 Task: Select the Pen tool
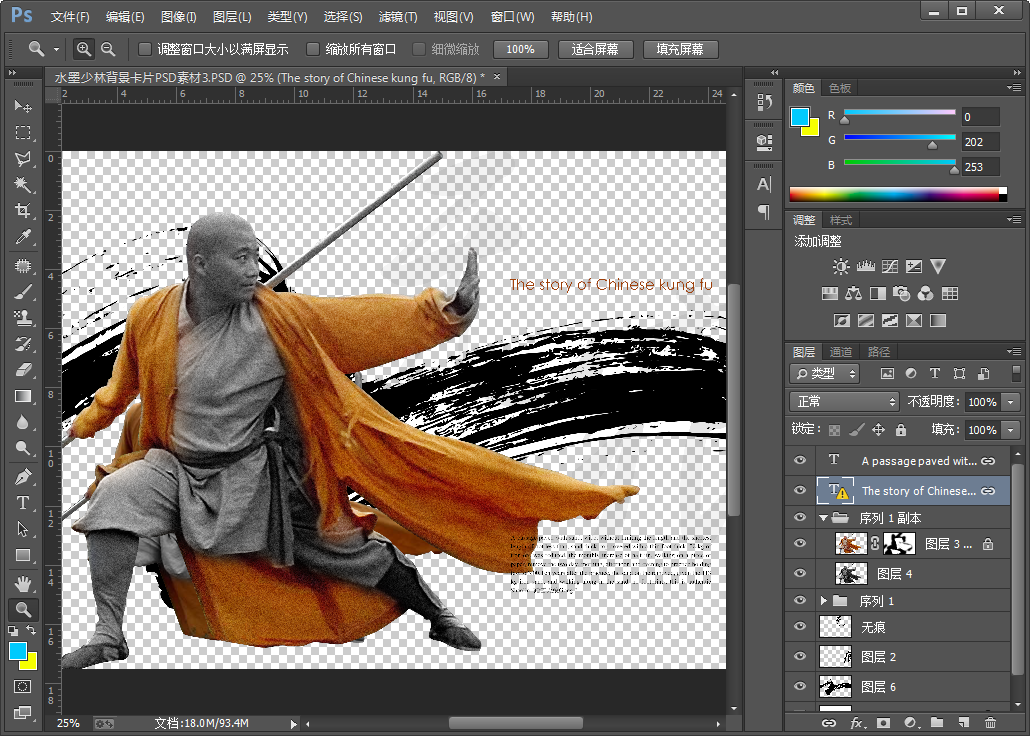23,477
